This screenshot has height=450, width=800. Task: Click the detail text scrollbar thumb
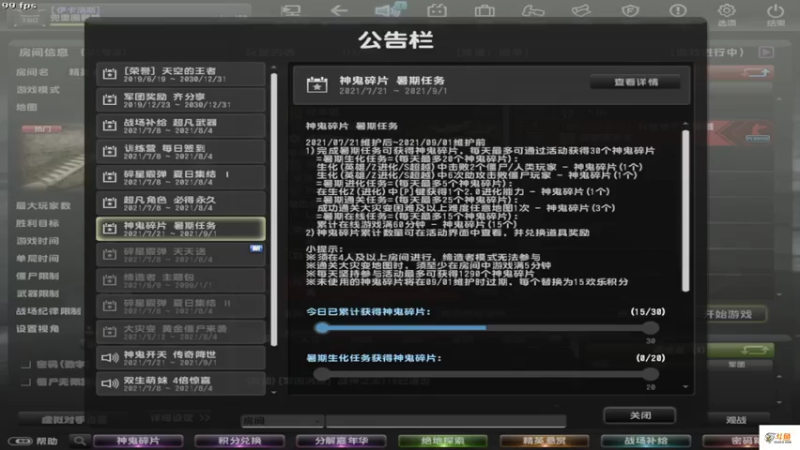click(x=685, y=211)
